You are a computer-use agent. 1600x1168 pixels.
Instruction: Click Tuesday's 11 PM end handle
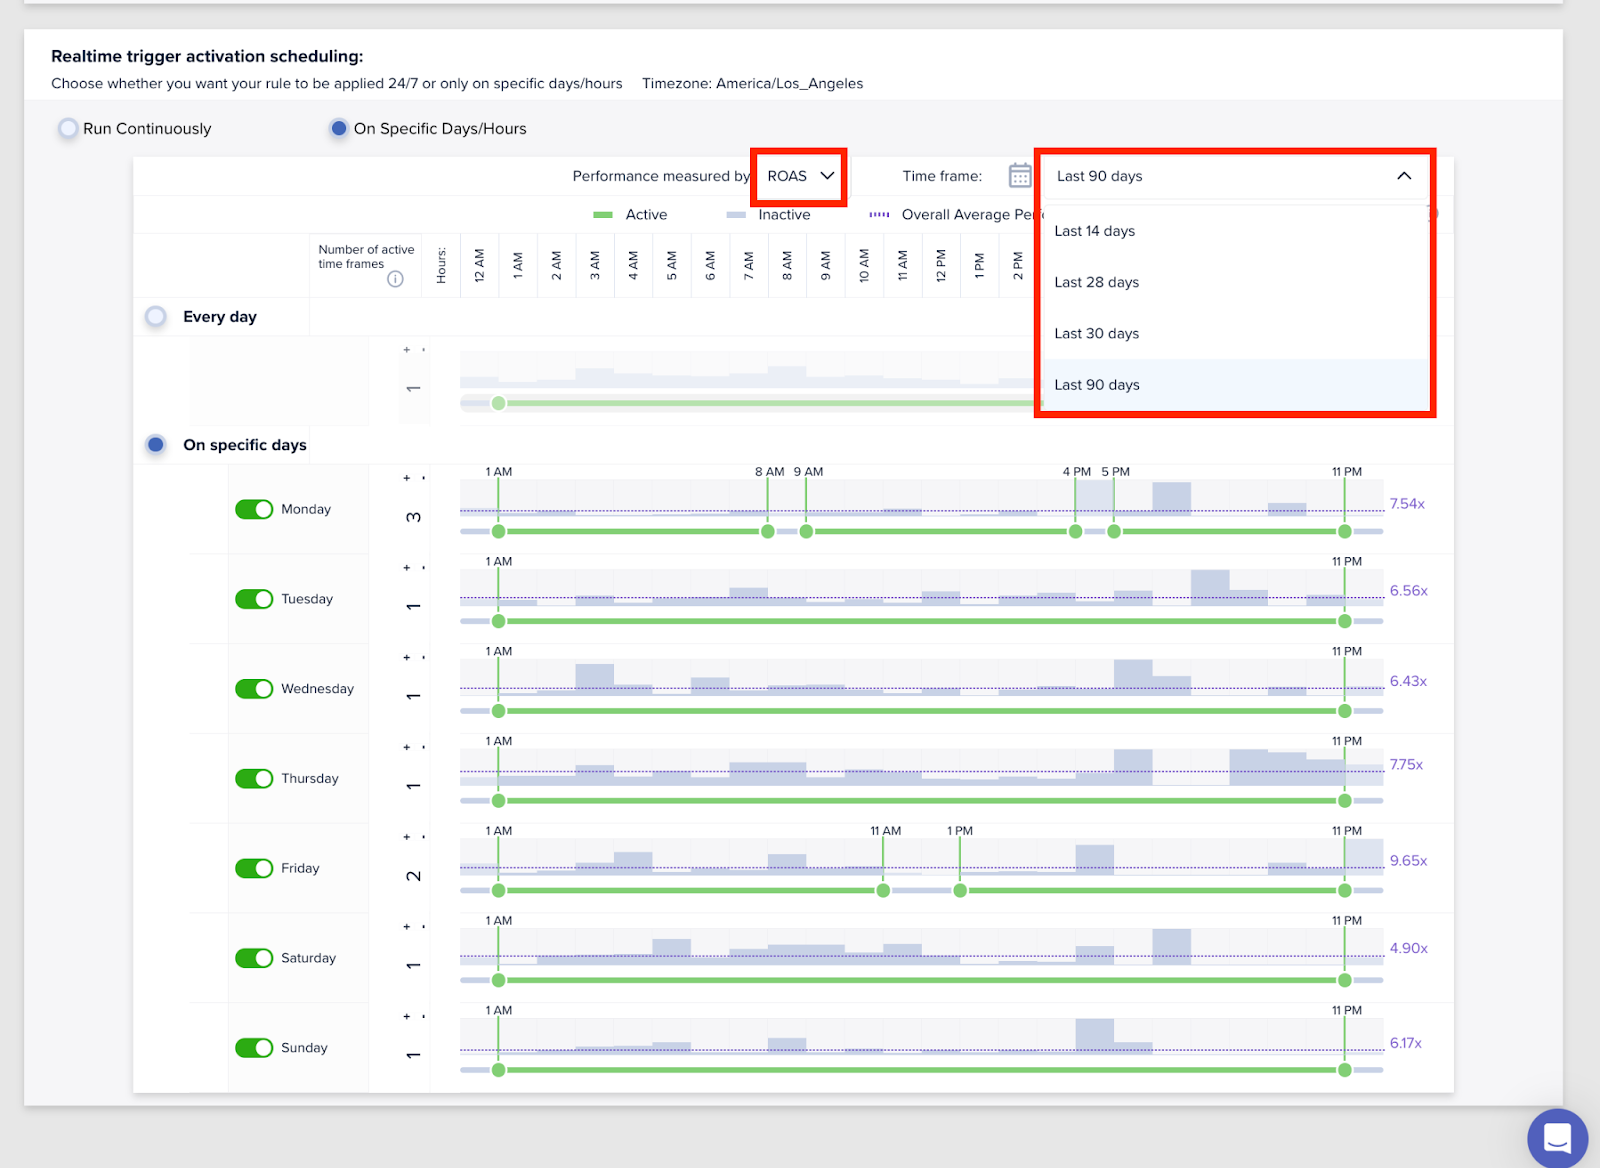click(1345, 622)
